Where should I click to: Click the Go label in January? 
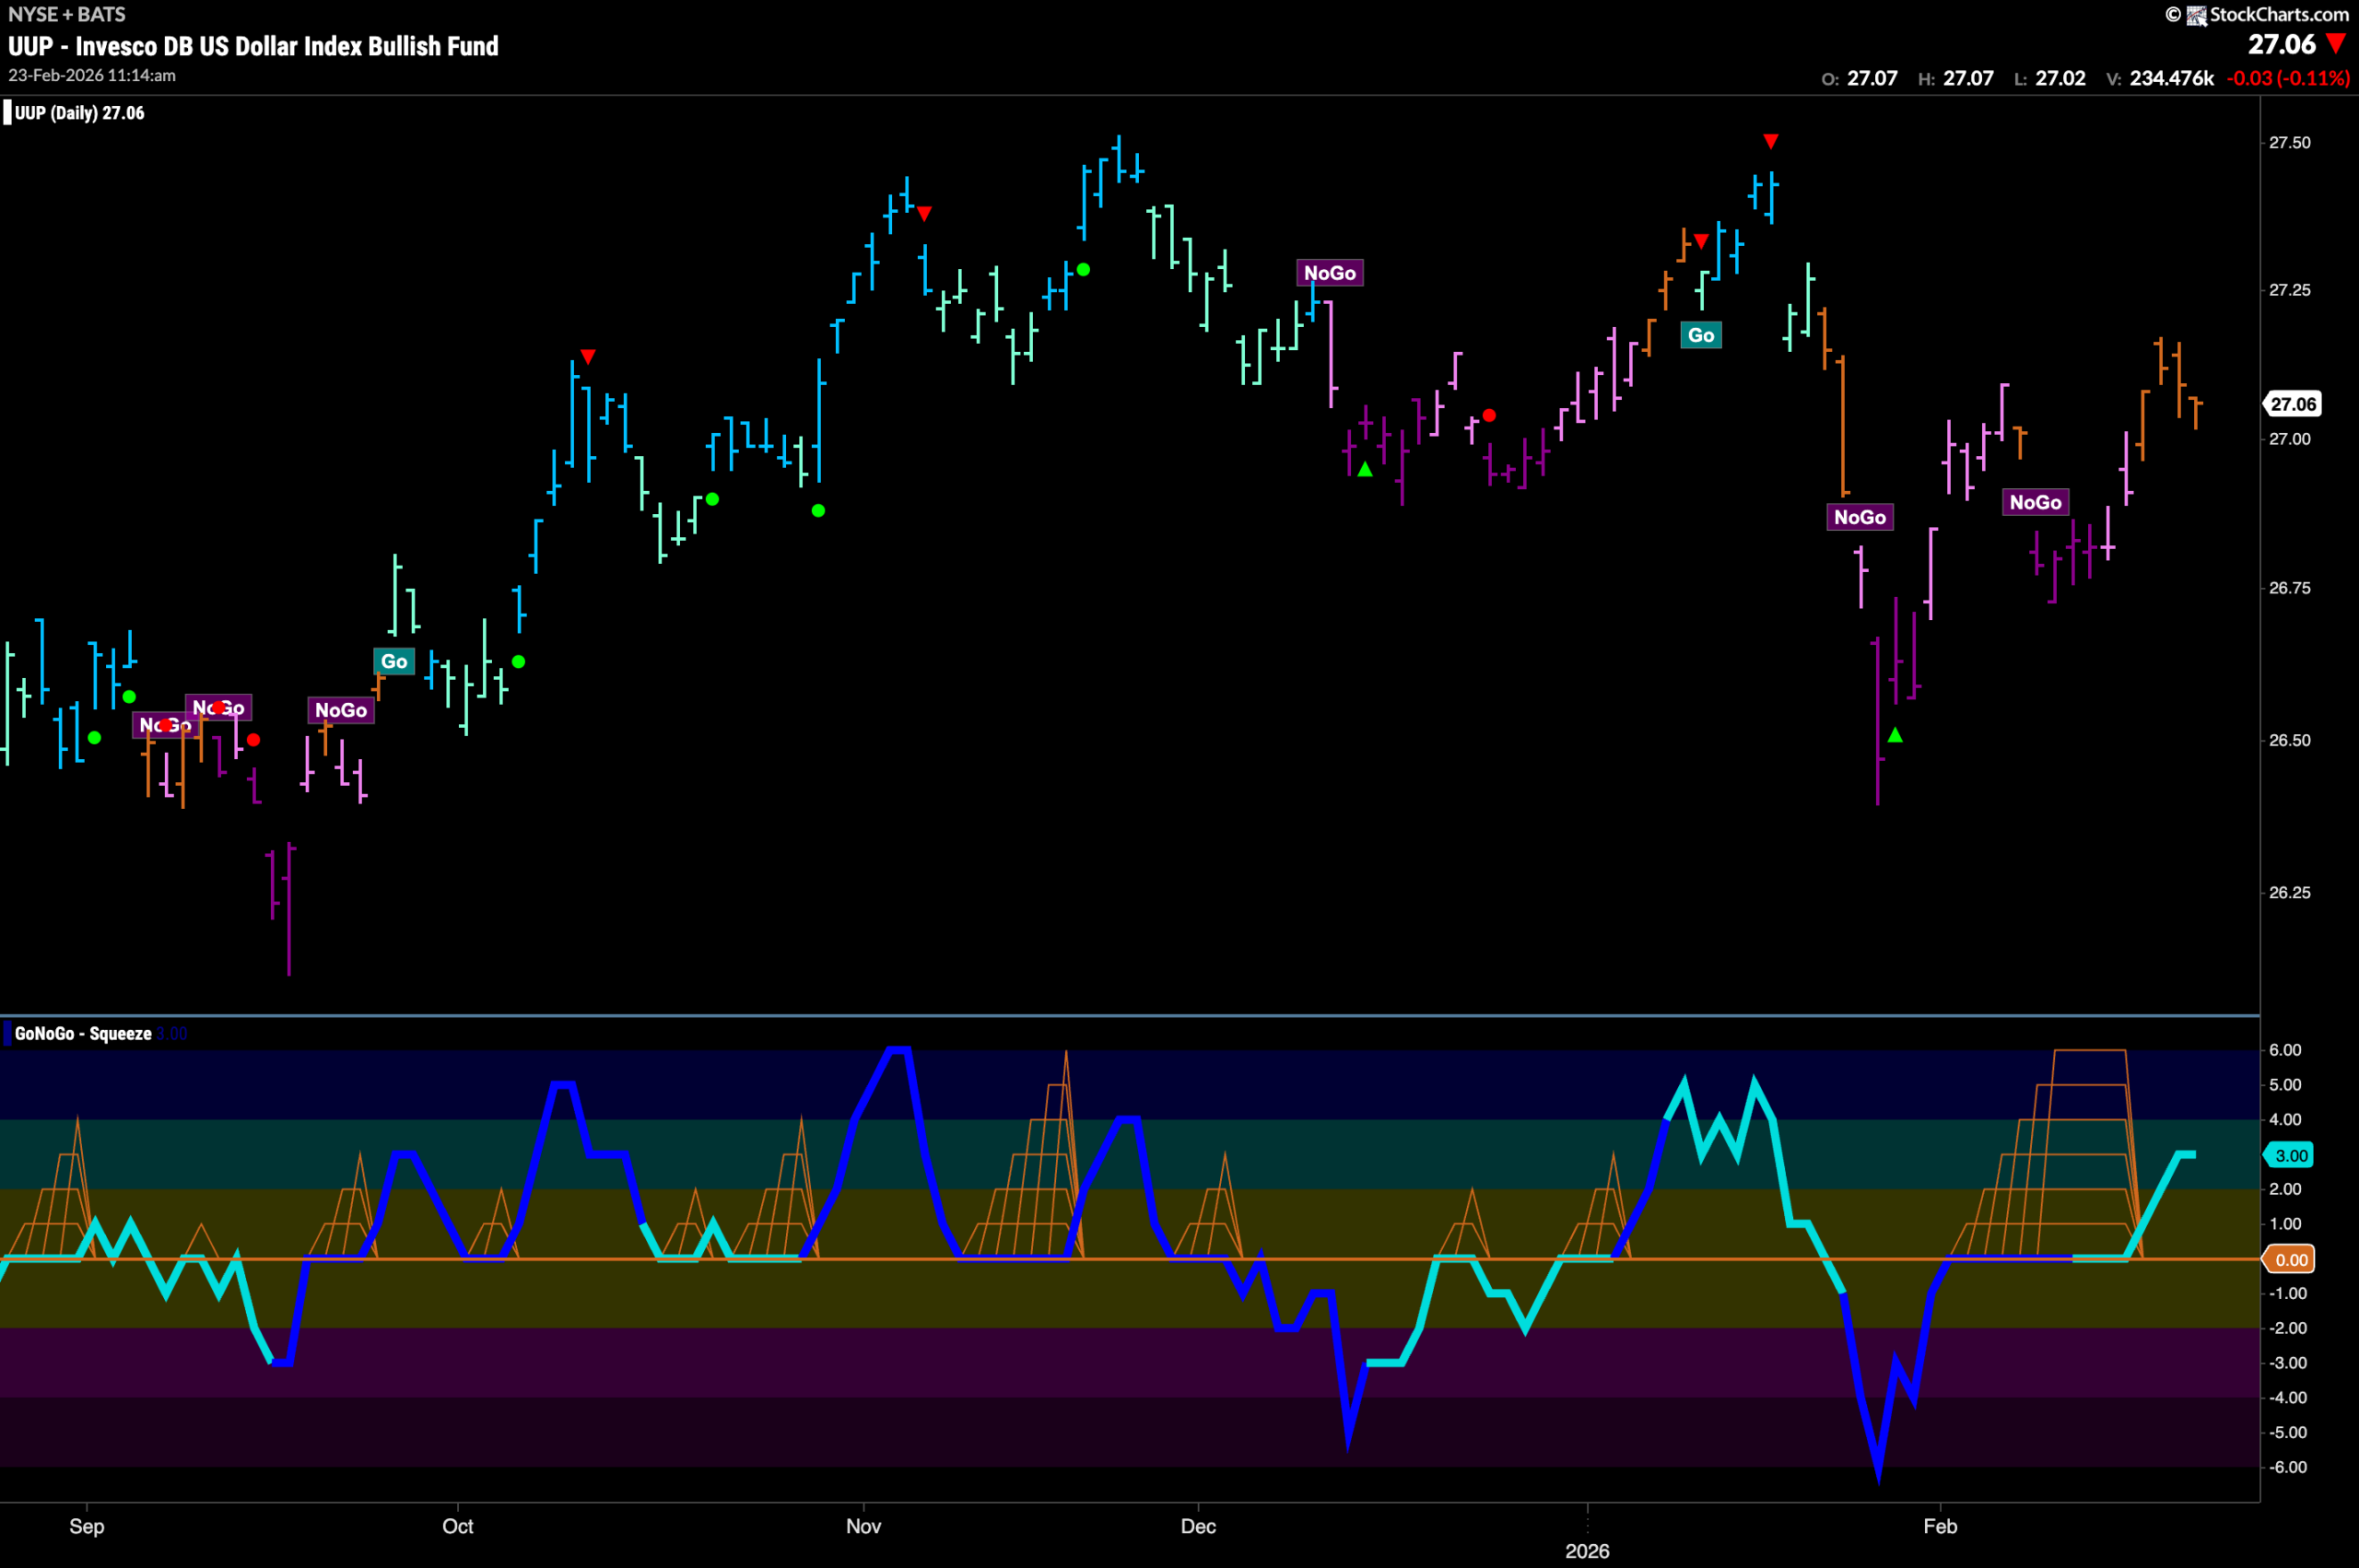[x=1701, y=335]
